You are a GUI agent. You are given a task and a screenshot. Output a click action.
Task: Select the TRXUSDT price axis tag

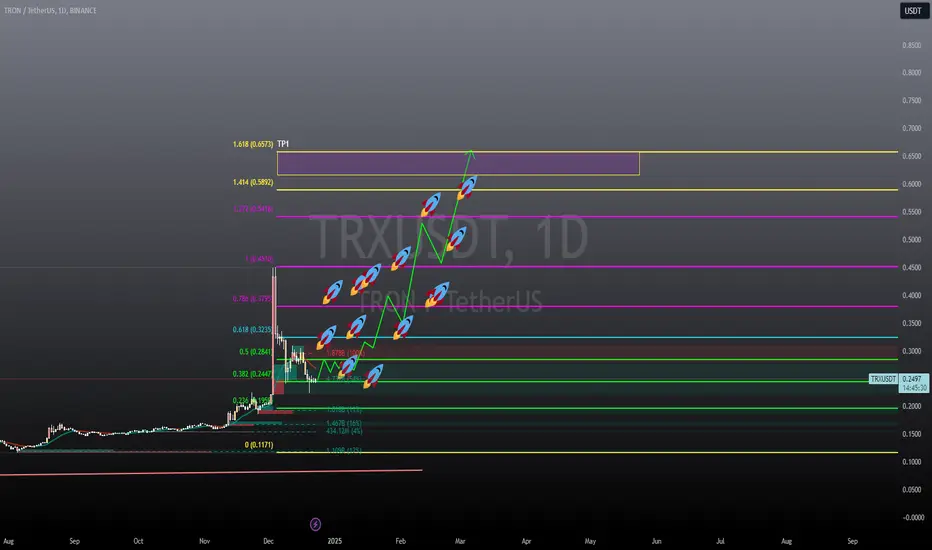[x=883, y=379]
